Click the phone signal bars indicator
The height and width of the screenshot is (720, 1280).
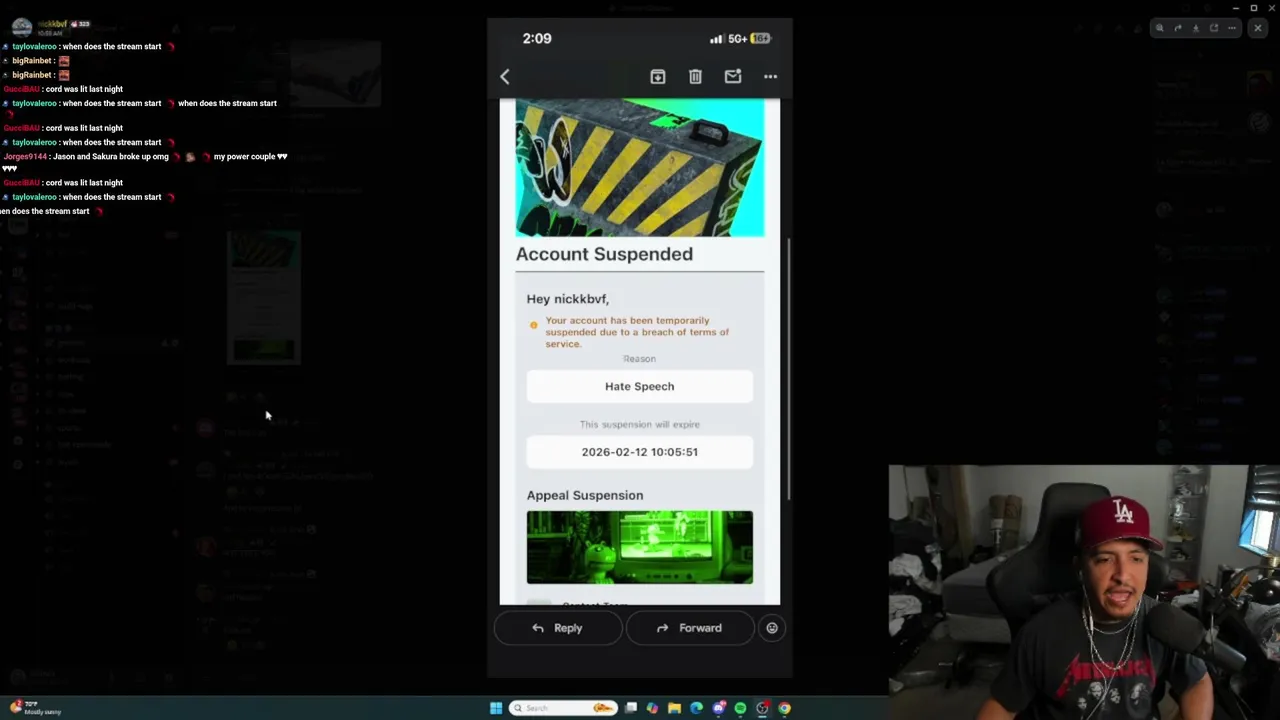[x=716, y=39]
